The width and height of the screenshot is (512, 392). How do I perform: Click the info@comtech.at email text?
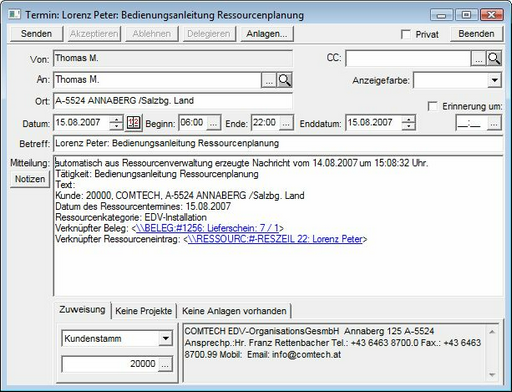pos(306,354)
